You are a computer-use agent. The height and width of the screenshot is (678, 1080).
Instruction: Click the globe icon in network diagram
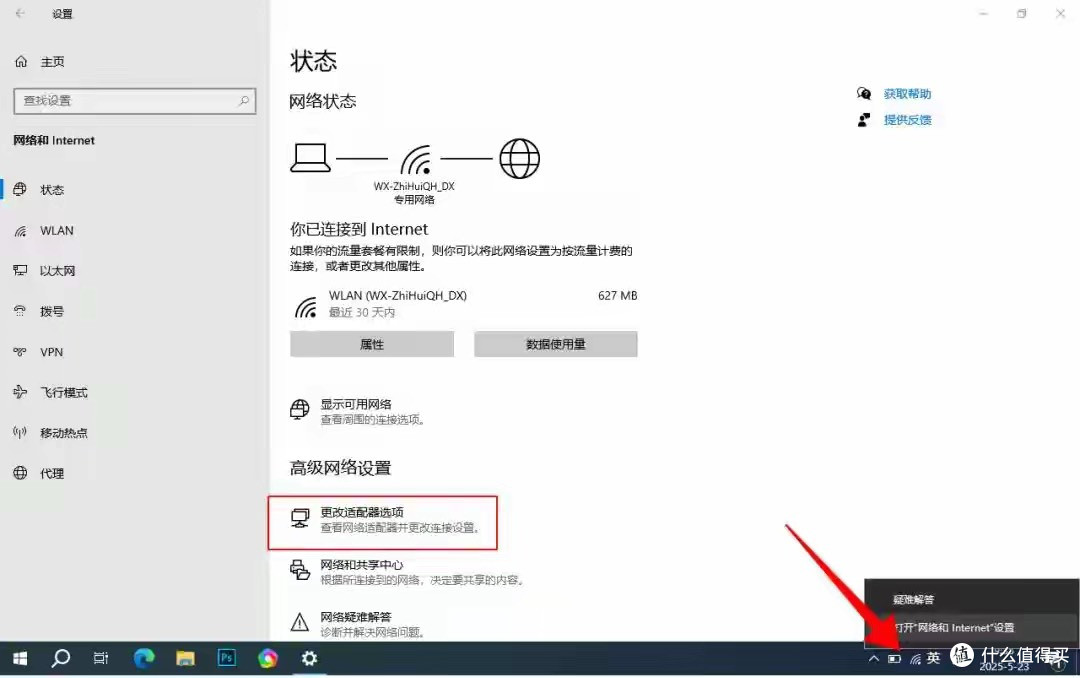[x=519, y=158]
